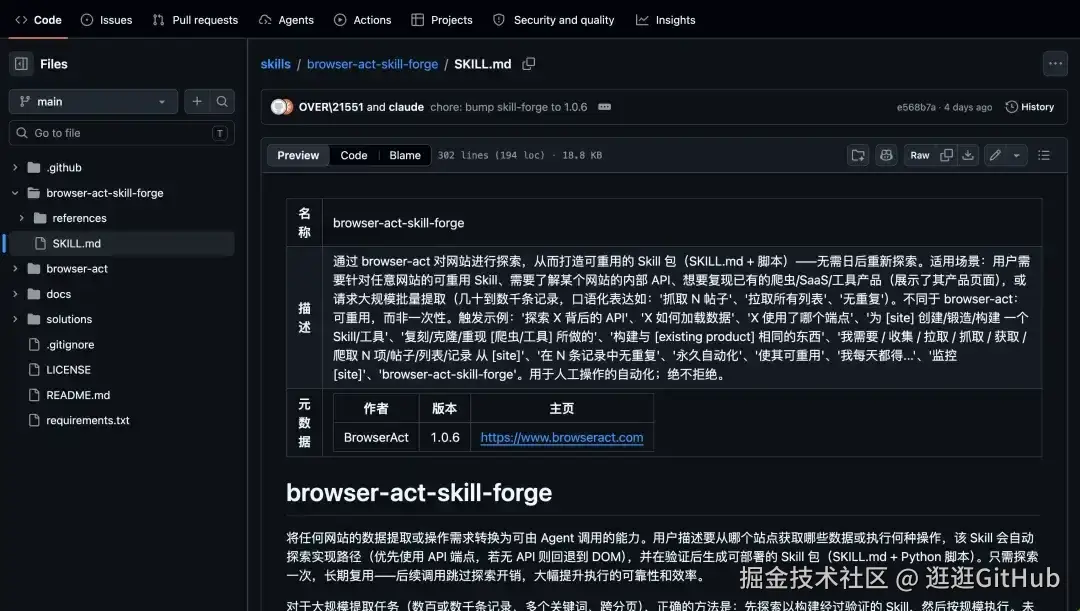The width and height of the screenshot is (1080, 611).
Task: Open the Code repository tab
Action: coord(39,20)
